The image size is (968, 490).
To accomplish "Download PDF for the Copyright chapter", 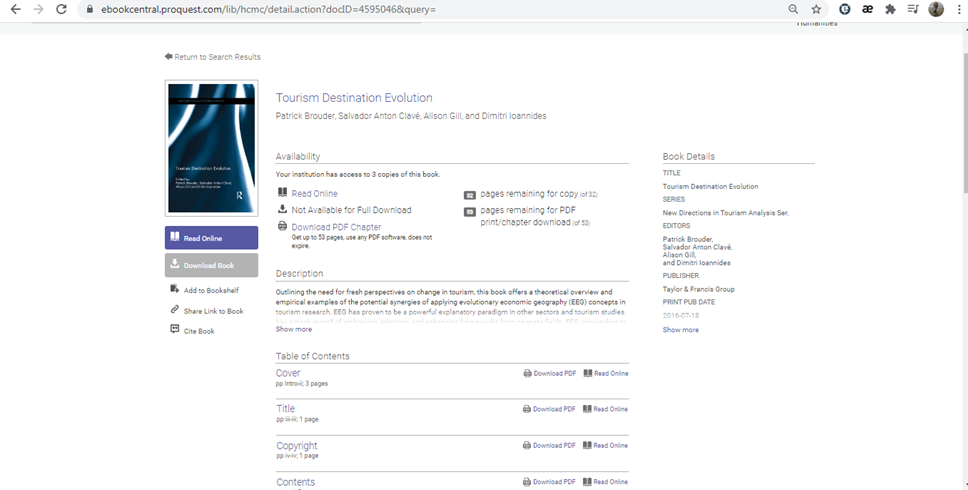I will (x=549, y=446).
